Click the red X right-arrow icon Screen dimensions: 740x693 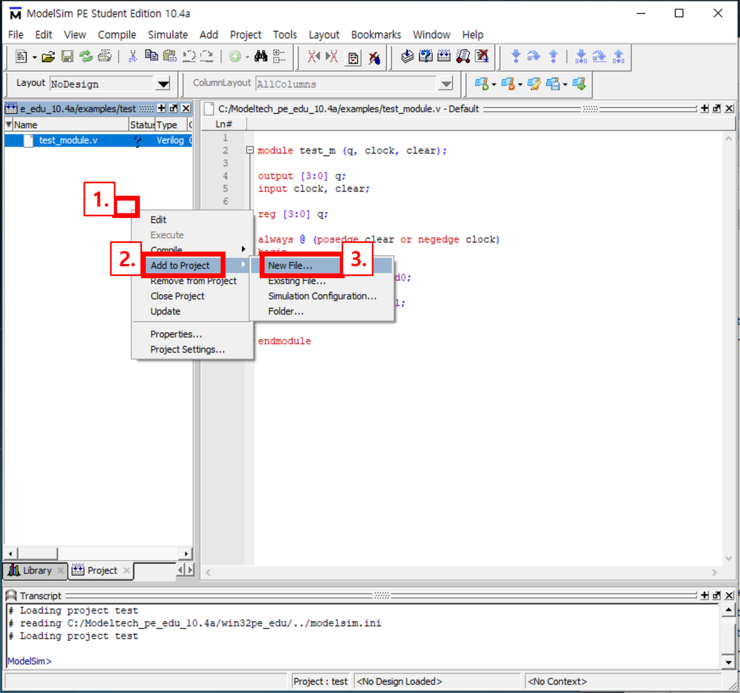(332, 57)
